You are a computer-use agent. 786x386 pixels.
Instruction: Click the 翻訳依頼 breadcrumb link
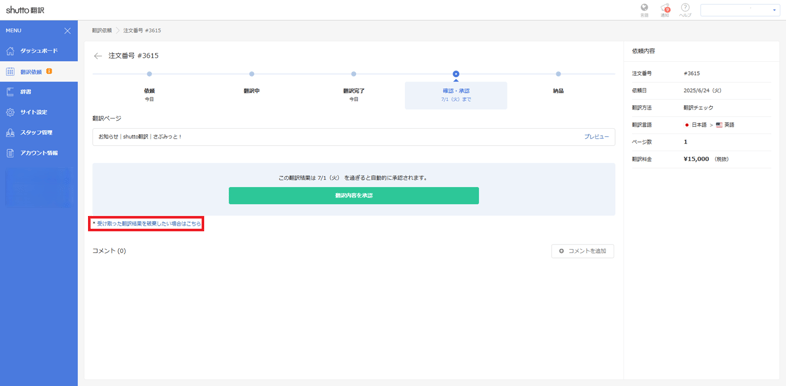click(102, 31)
